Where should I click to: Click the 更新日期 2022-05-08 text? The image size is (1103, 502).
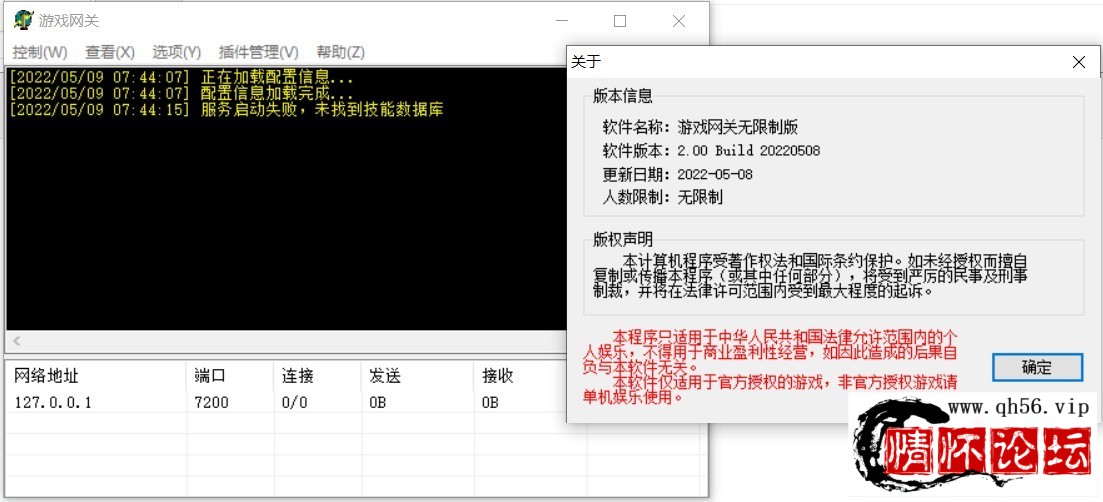click(677, 174)
